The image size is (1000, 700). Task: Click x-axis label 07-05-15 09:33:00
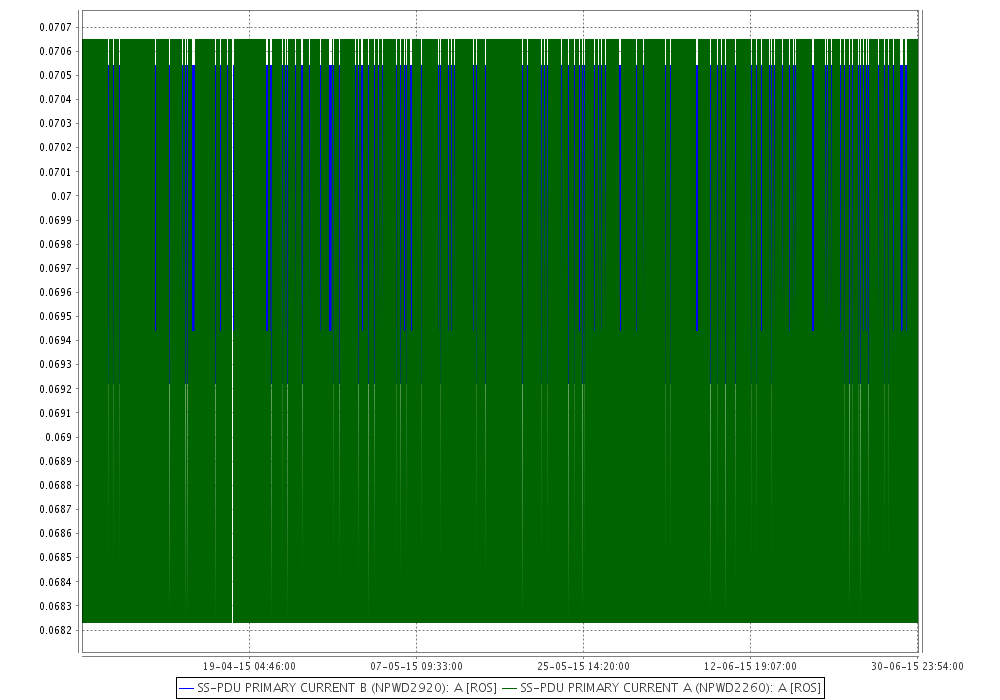(416, 666)
